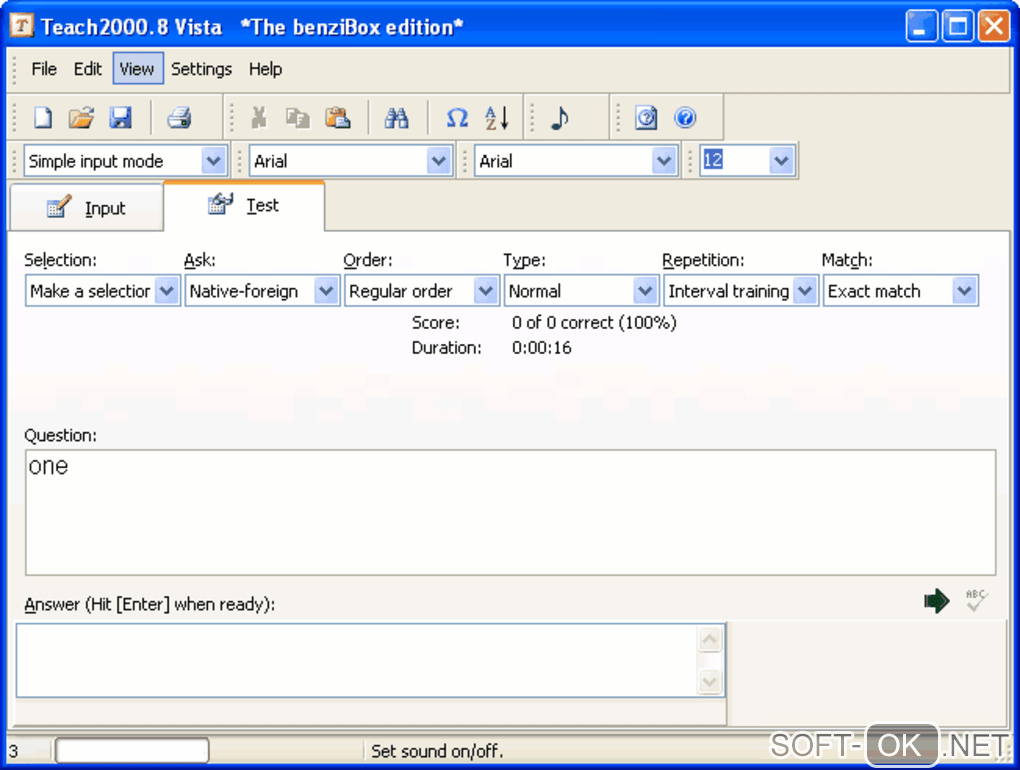This screenshot has width=1020, height=770.
Task: Open the input mode dropdown
Action: (x=213, y=161)
